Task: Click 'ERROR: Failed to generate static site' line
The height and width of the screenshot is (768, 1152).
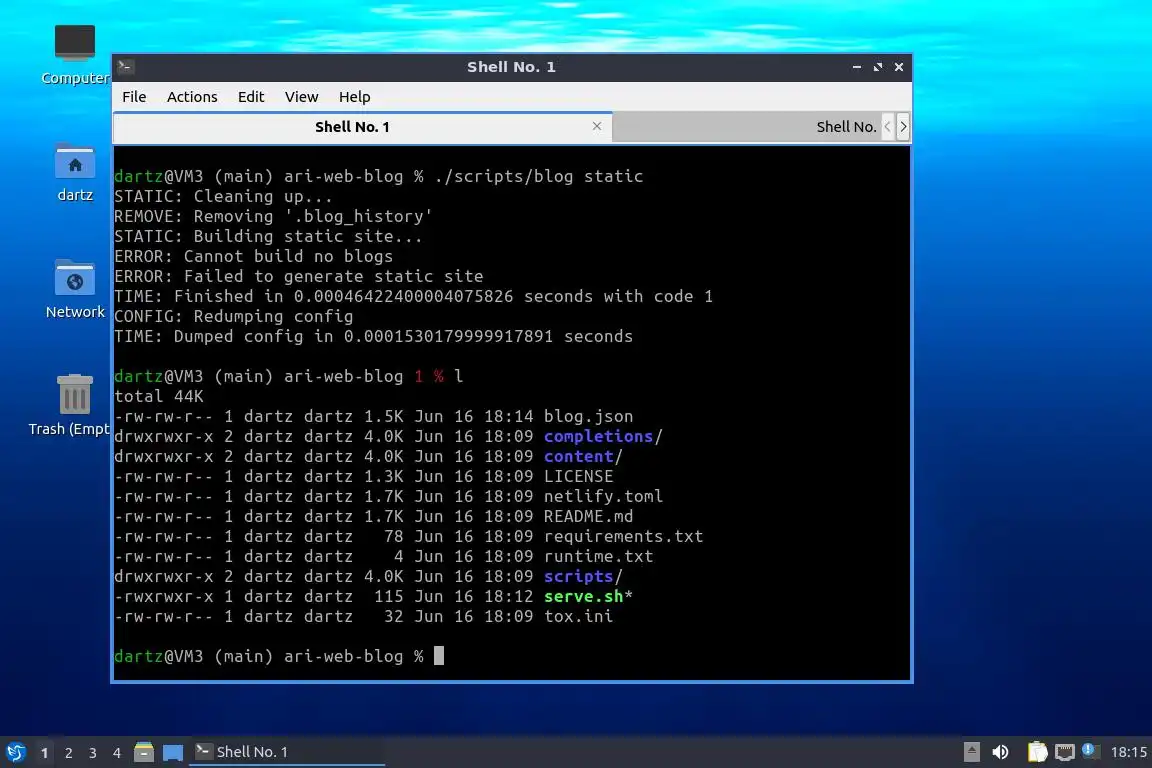Action: (298, 276)
